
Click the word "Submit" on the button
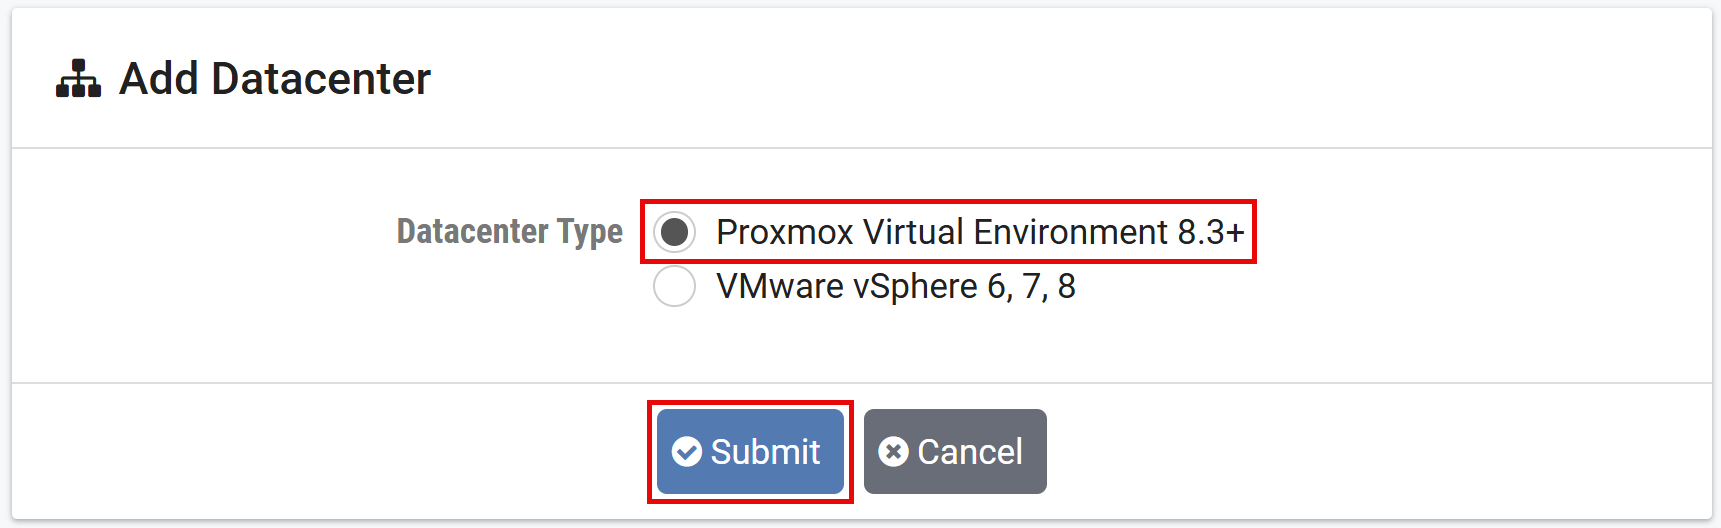765,452
